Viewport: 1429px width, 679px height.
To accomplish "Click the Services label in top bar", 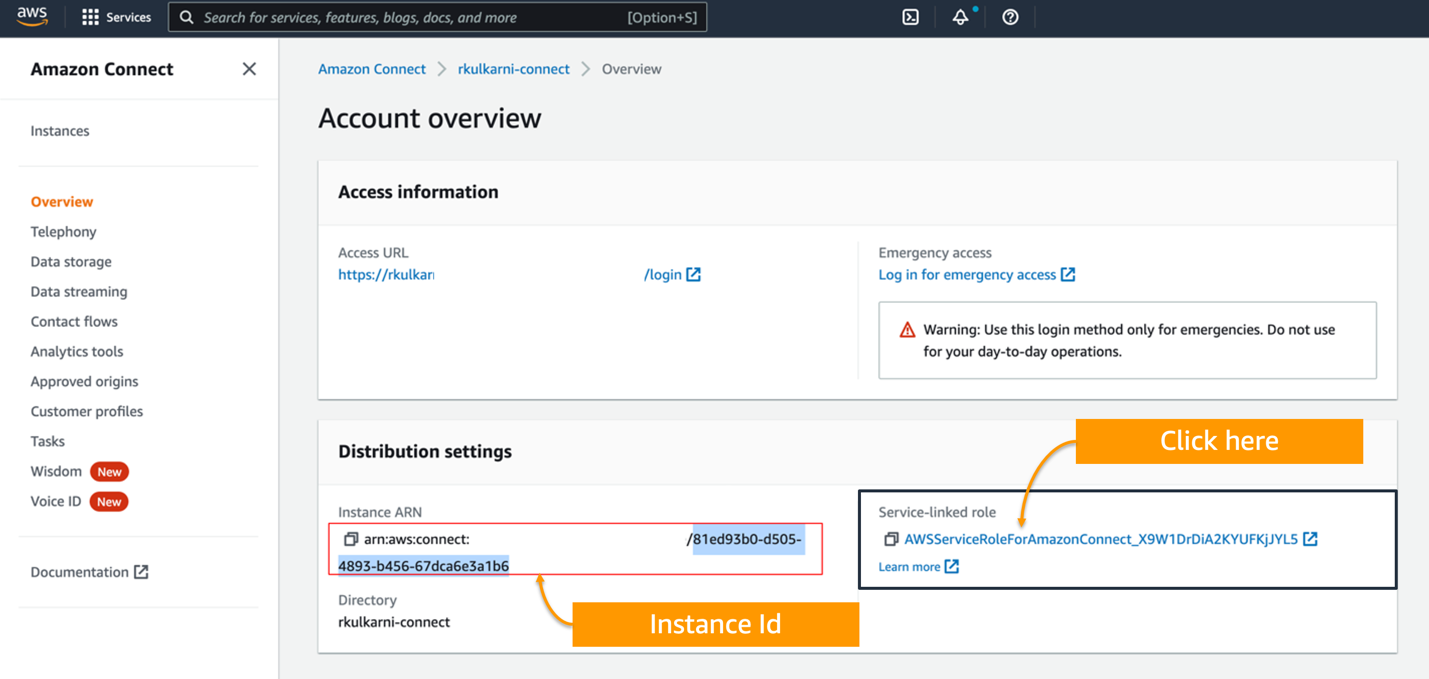I will [128, 17].
